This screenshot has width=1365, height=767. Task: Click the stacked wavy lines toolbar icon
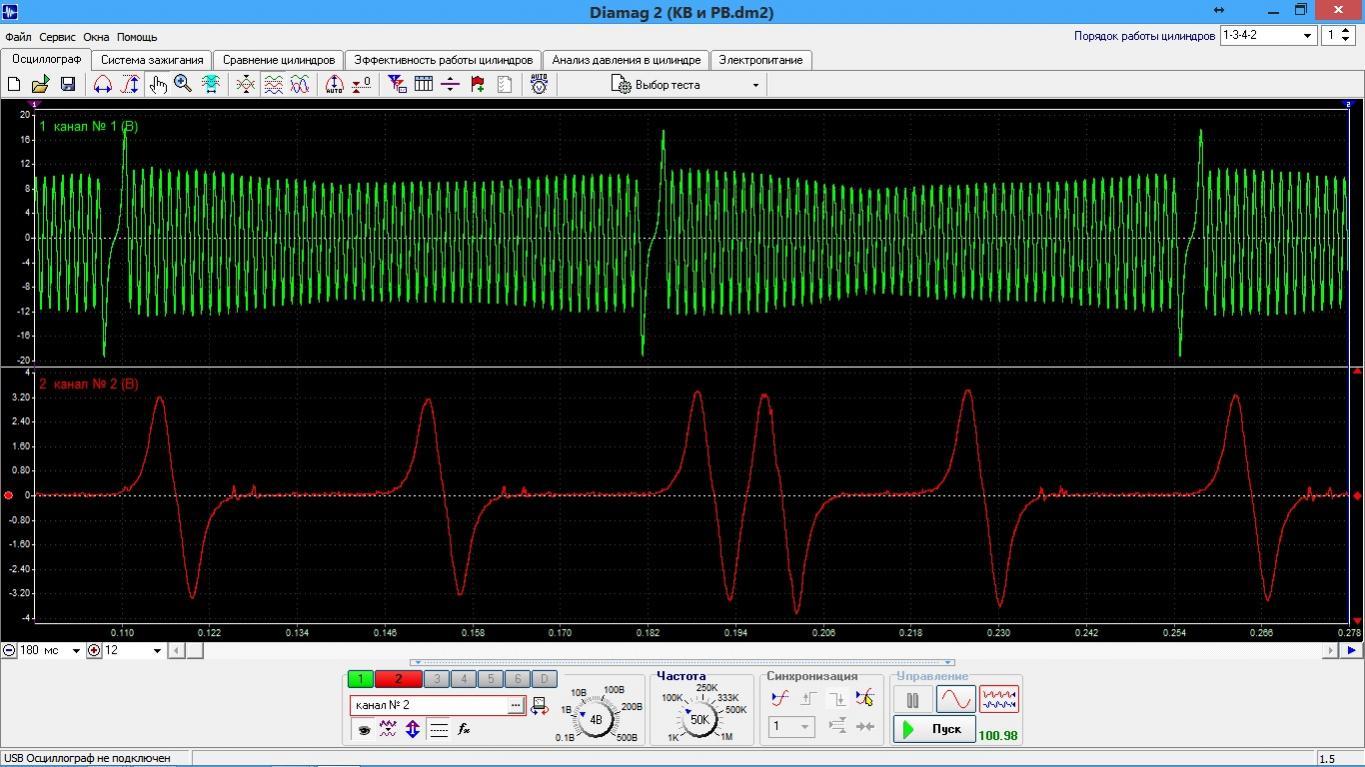[x=273, y=85]
